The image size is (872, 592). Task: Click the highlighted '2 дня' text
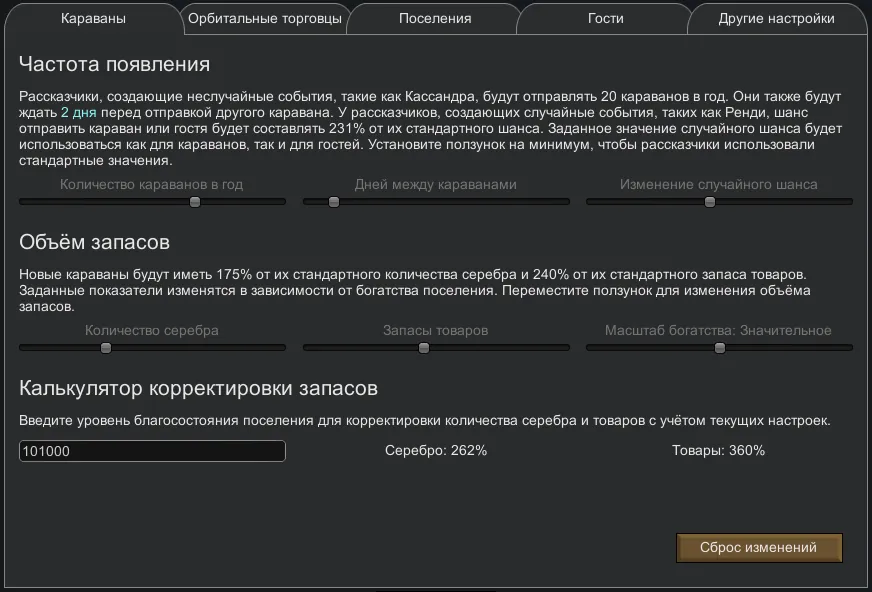(x=78, y=113)
